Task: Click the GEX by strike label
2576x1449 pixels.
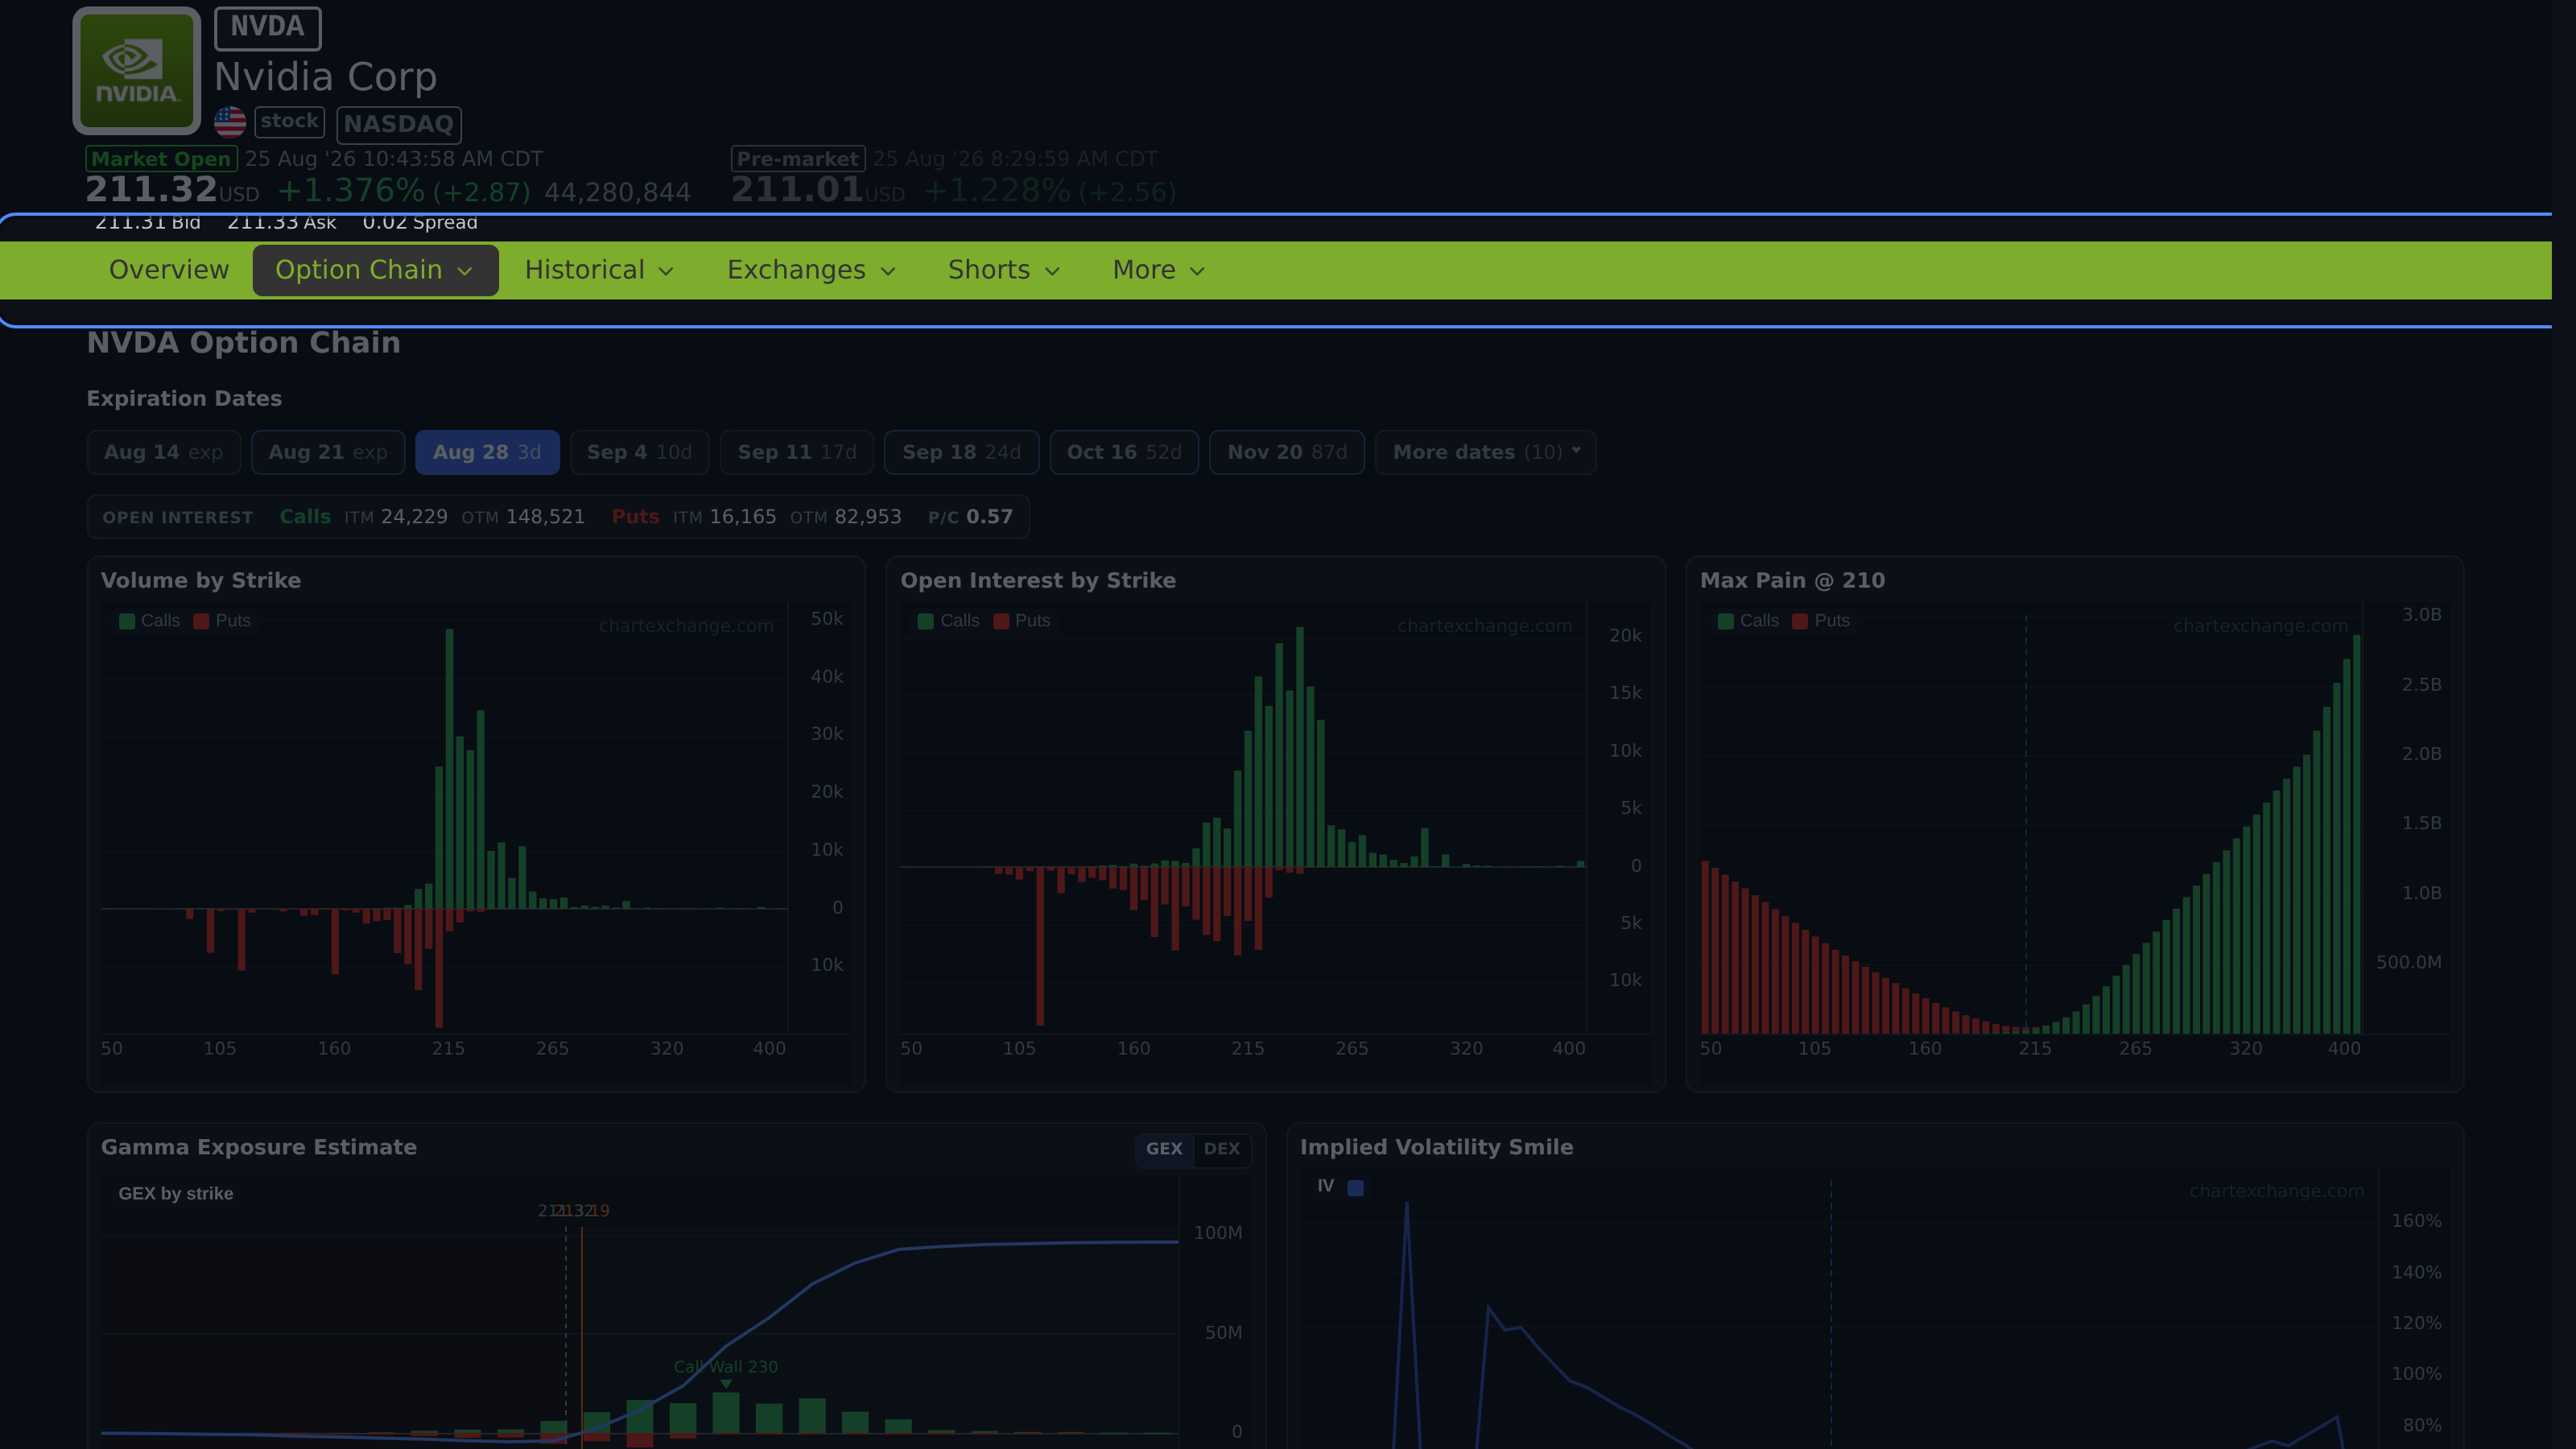Action: coord(176,1194)
